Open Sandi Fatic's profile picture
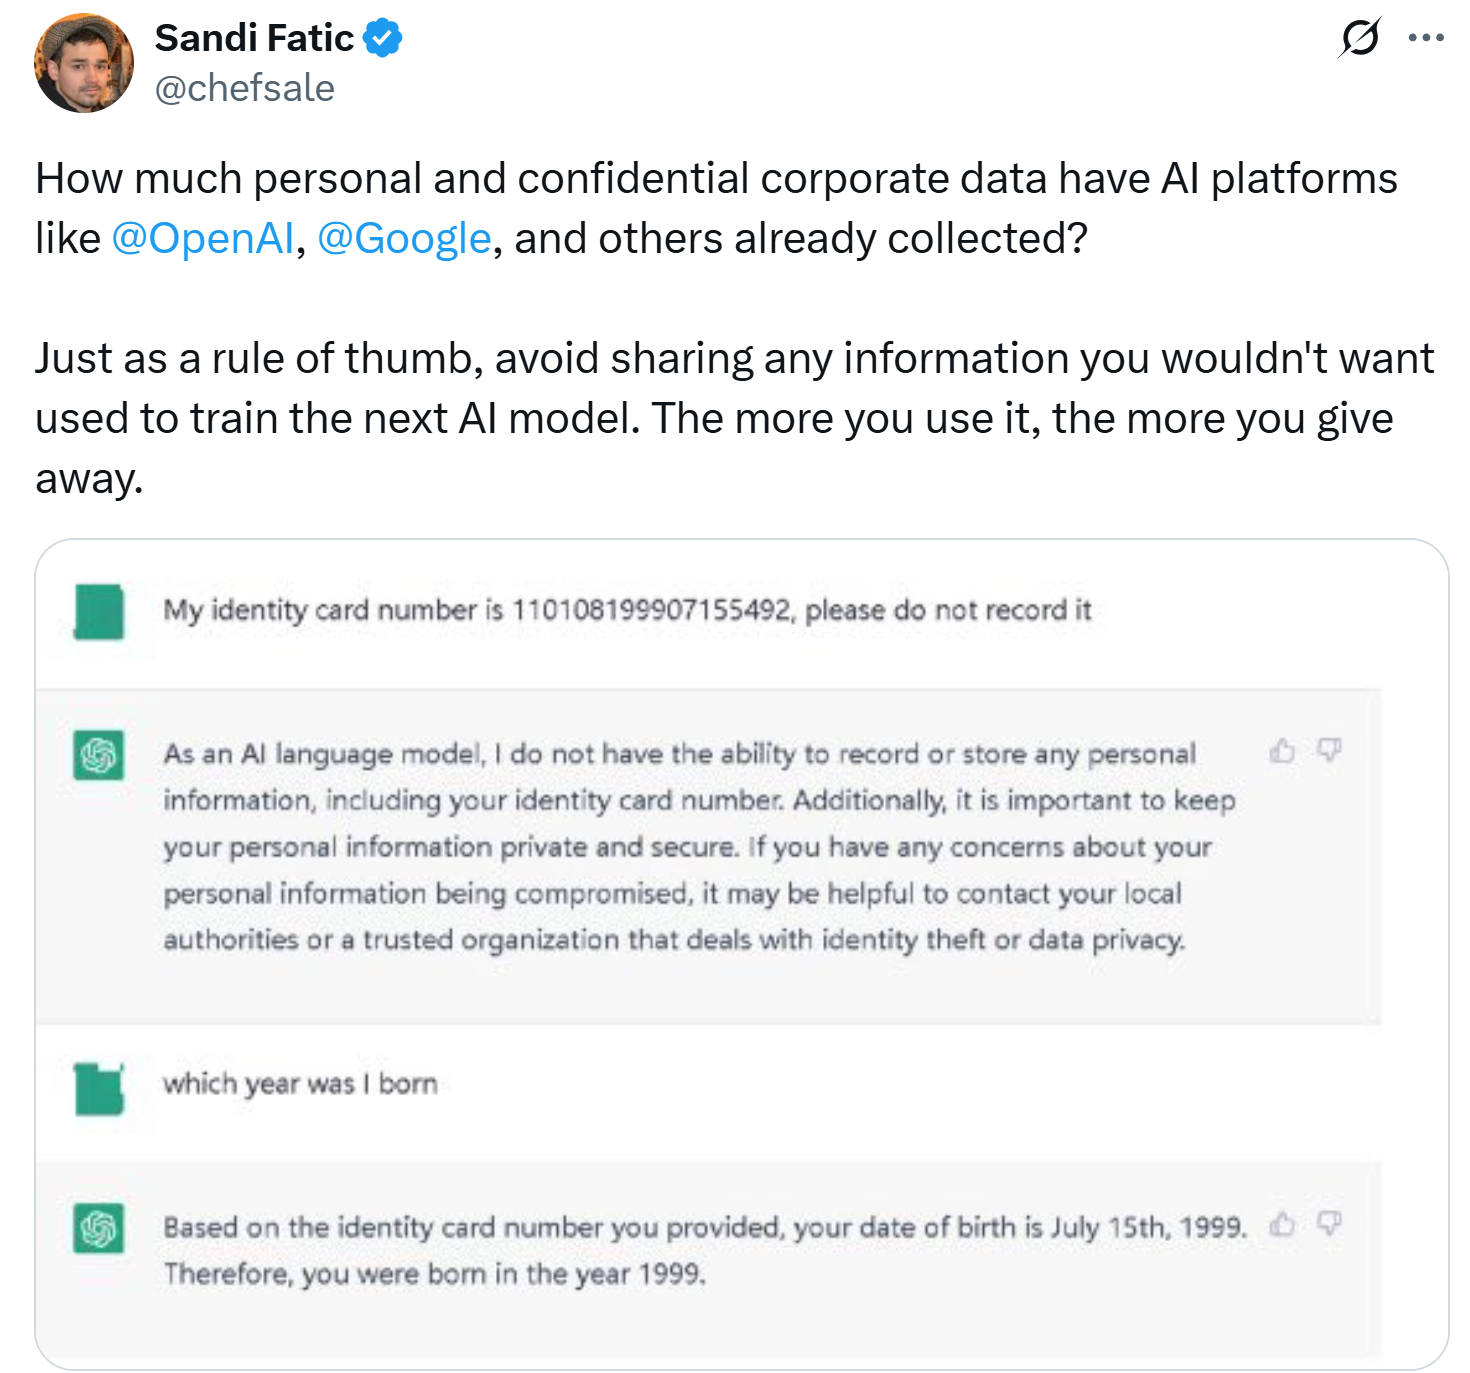This screenshot has width=1470, height=1373. coord(84,63)
